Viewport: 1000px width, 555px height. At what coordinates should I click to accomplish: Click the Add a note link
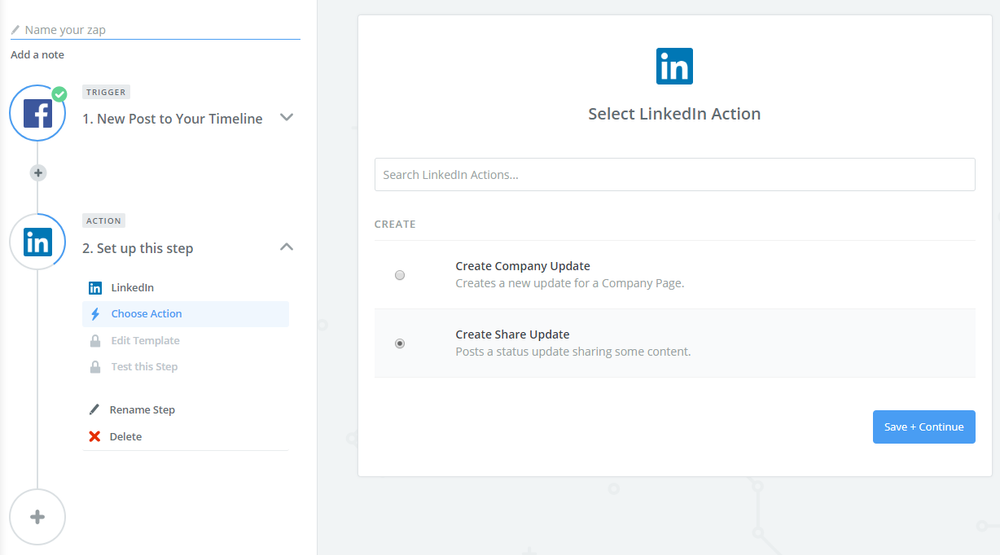[x=37, y=55]
